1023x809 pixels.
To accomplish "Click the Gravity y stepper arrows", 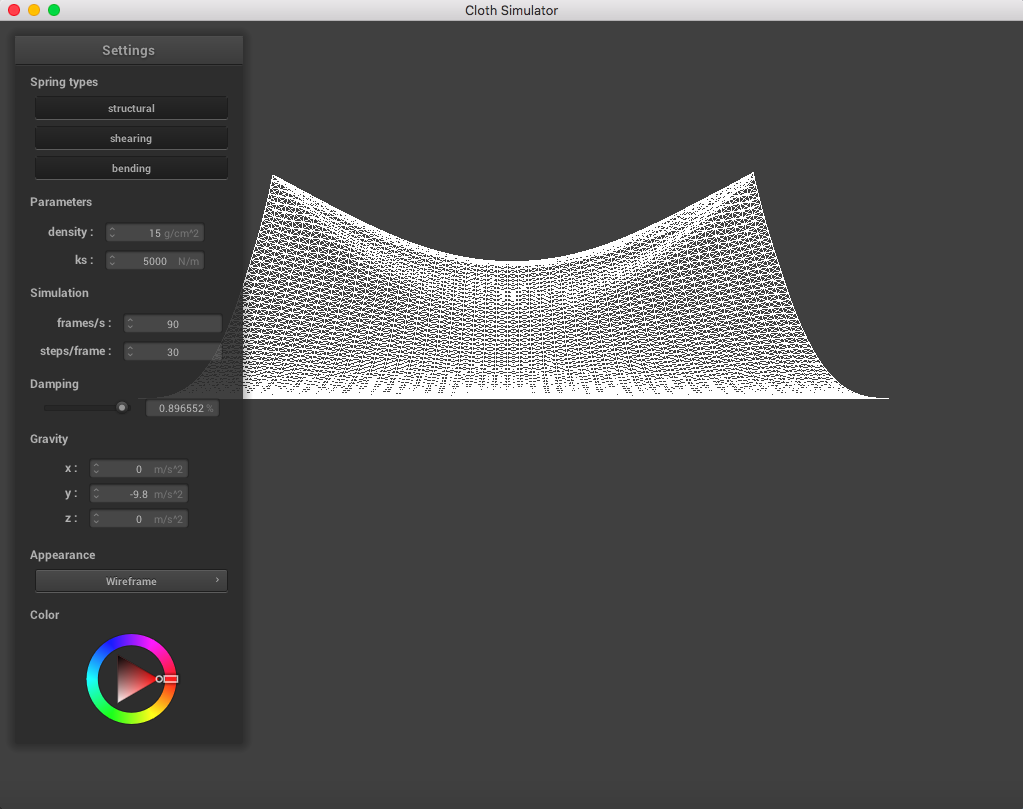I will 96,494.
